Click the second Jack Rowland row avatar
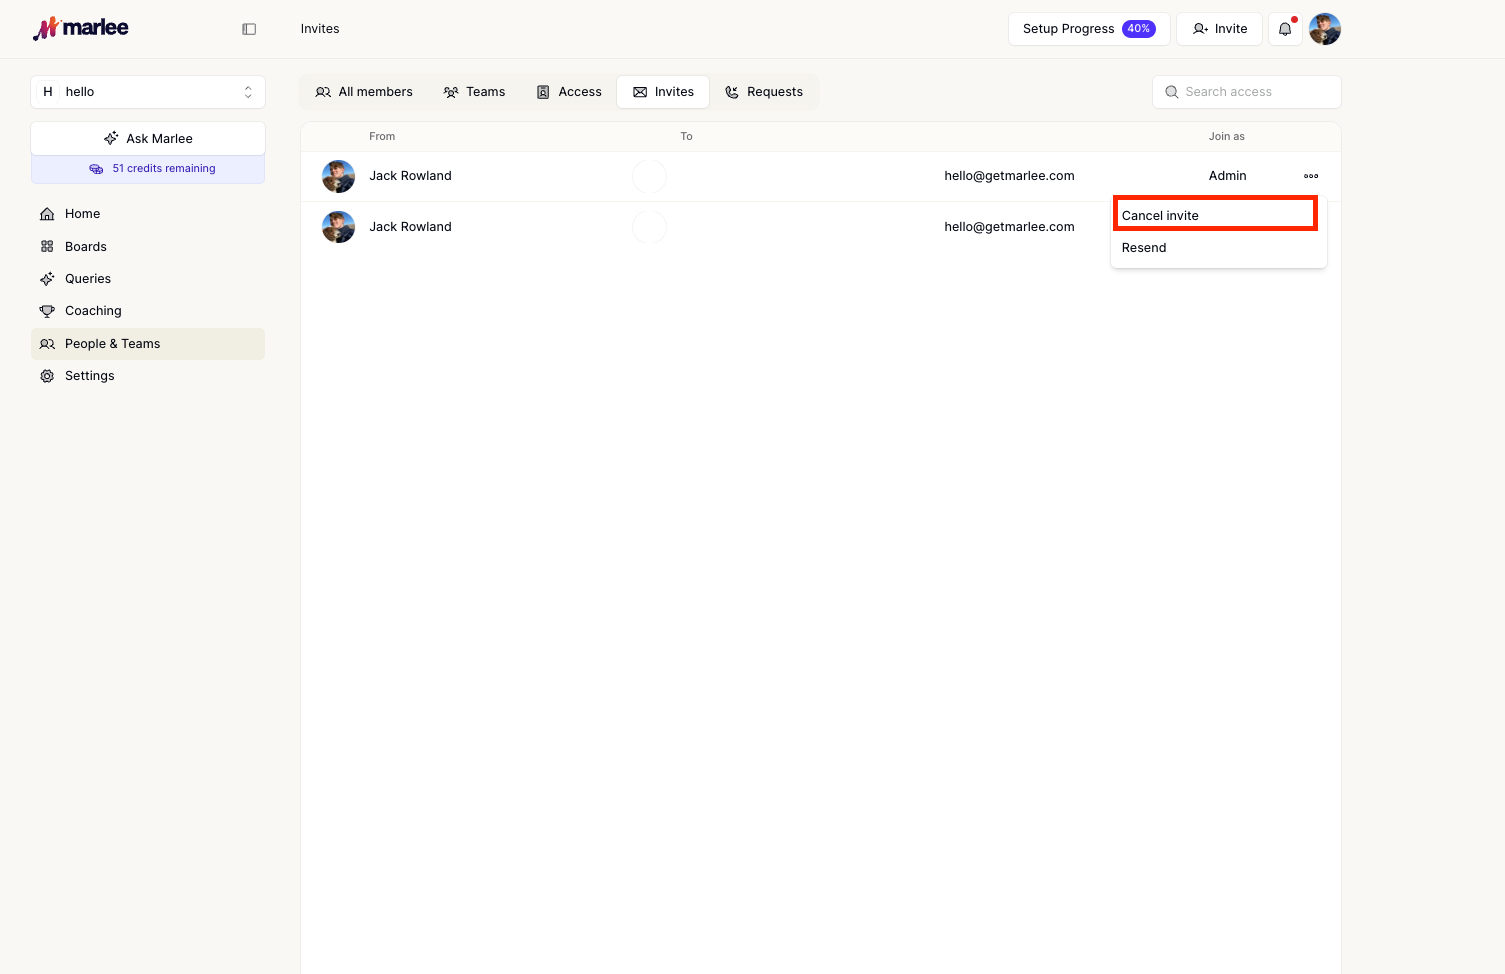1505x974 pixels. [x=338, y=227]
